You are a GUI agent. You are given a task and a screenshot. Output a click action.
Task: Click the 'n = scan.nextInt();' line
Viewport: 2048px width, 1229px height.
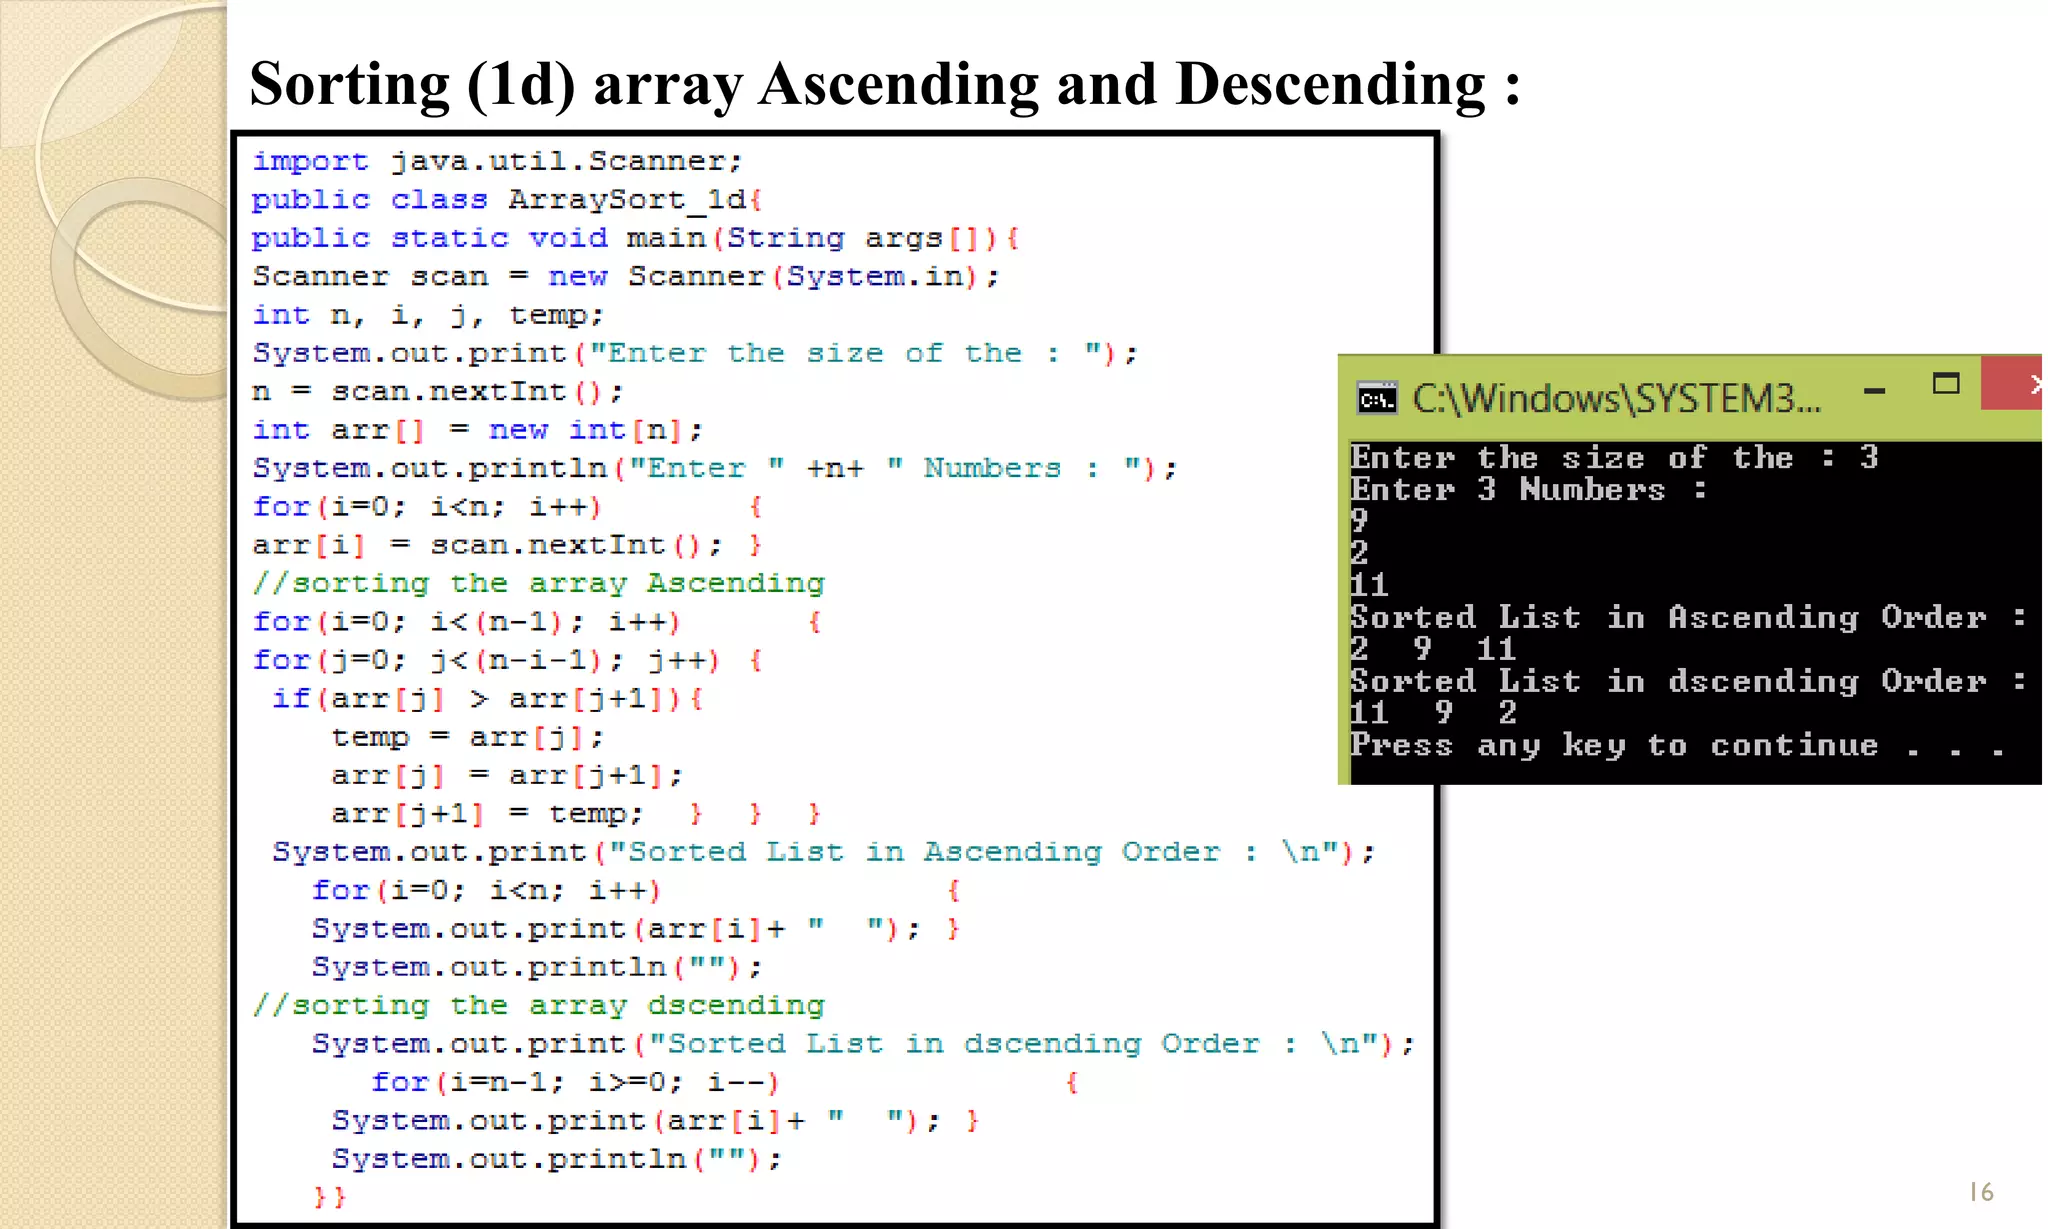tap(438, 391)
